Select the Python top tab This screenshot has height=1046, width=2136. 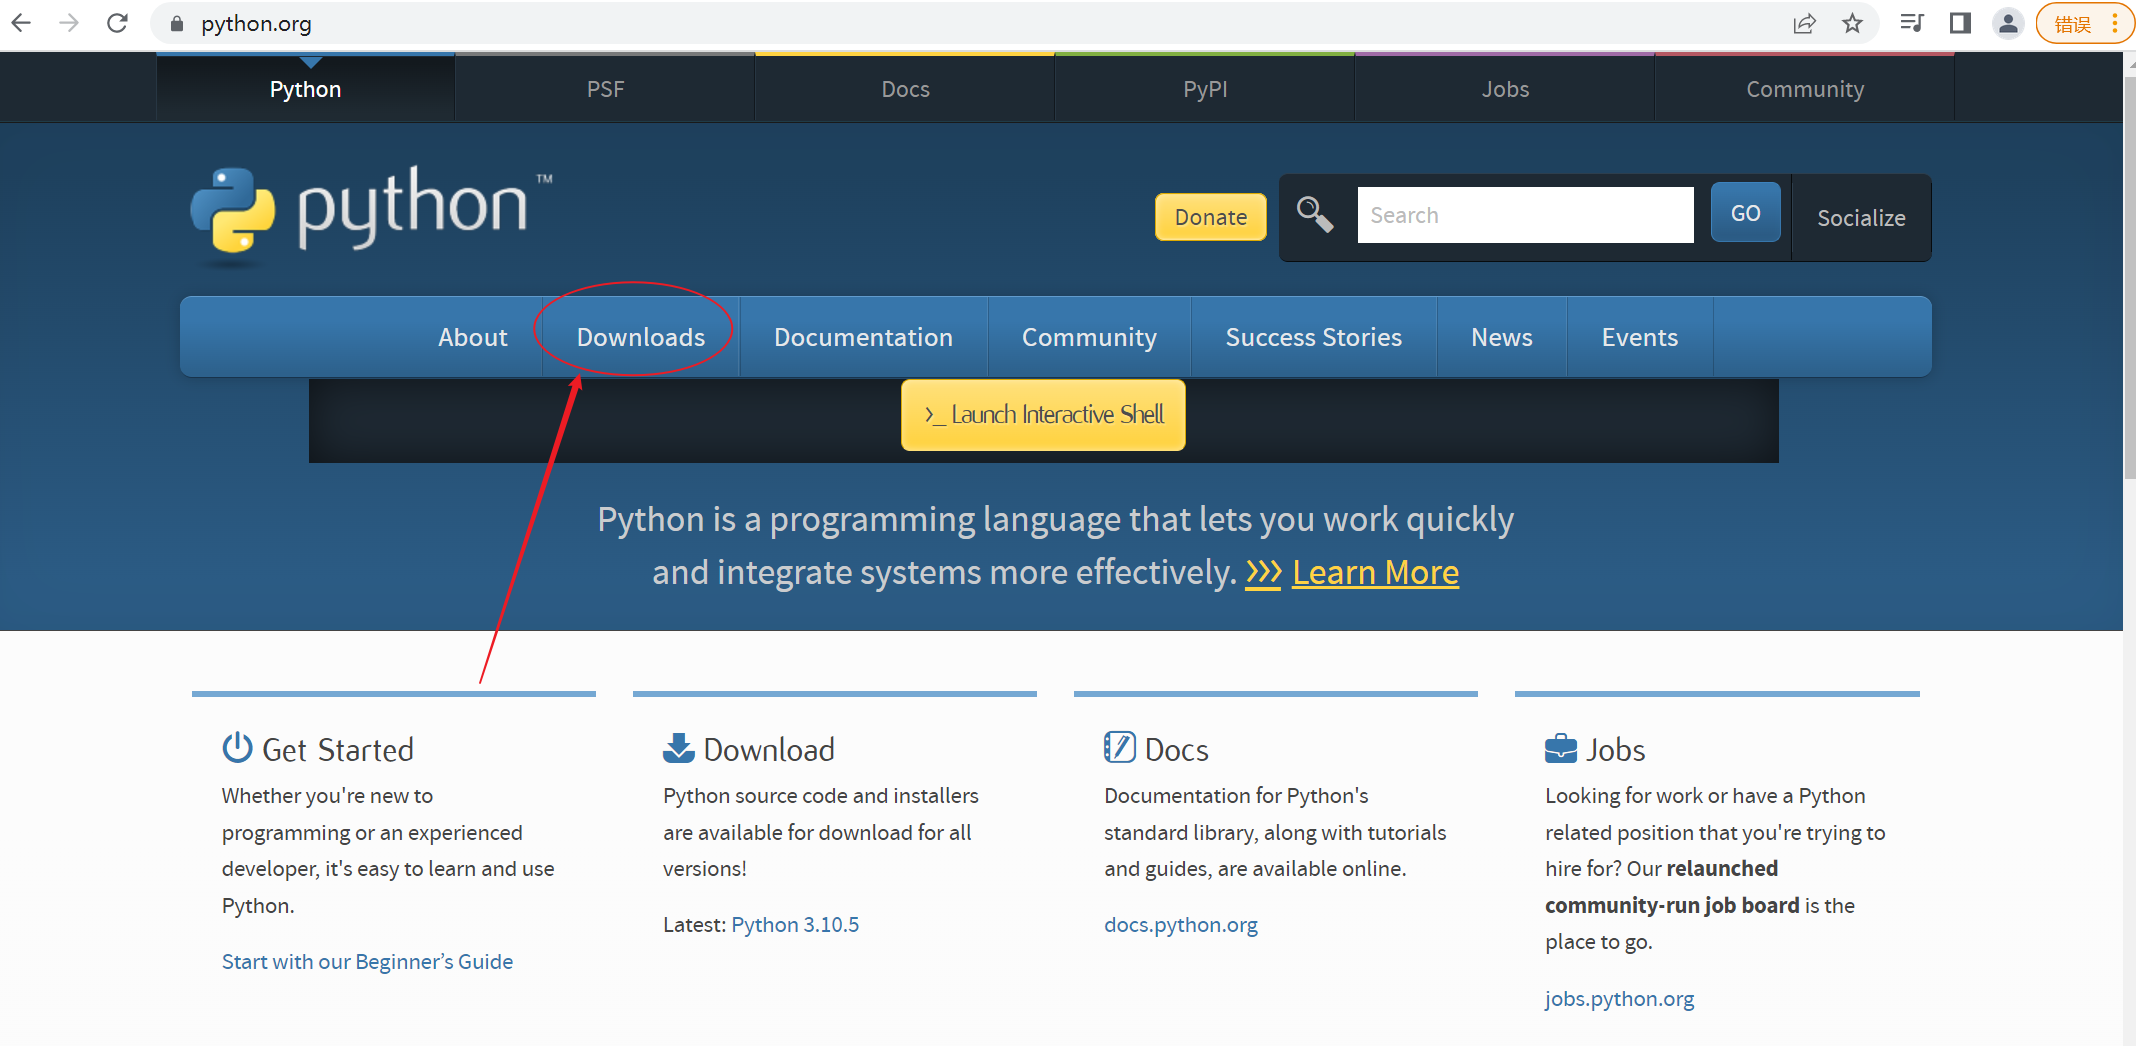click(x=305, y=89)
